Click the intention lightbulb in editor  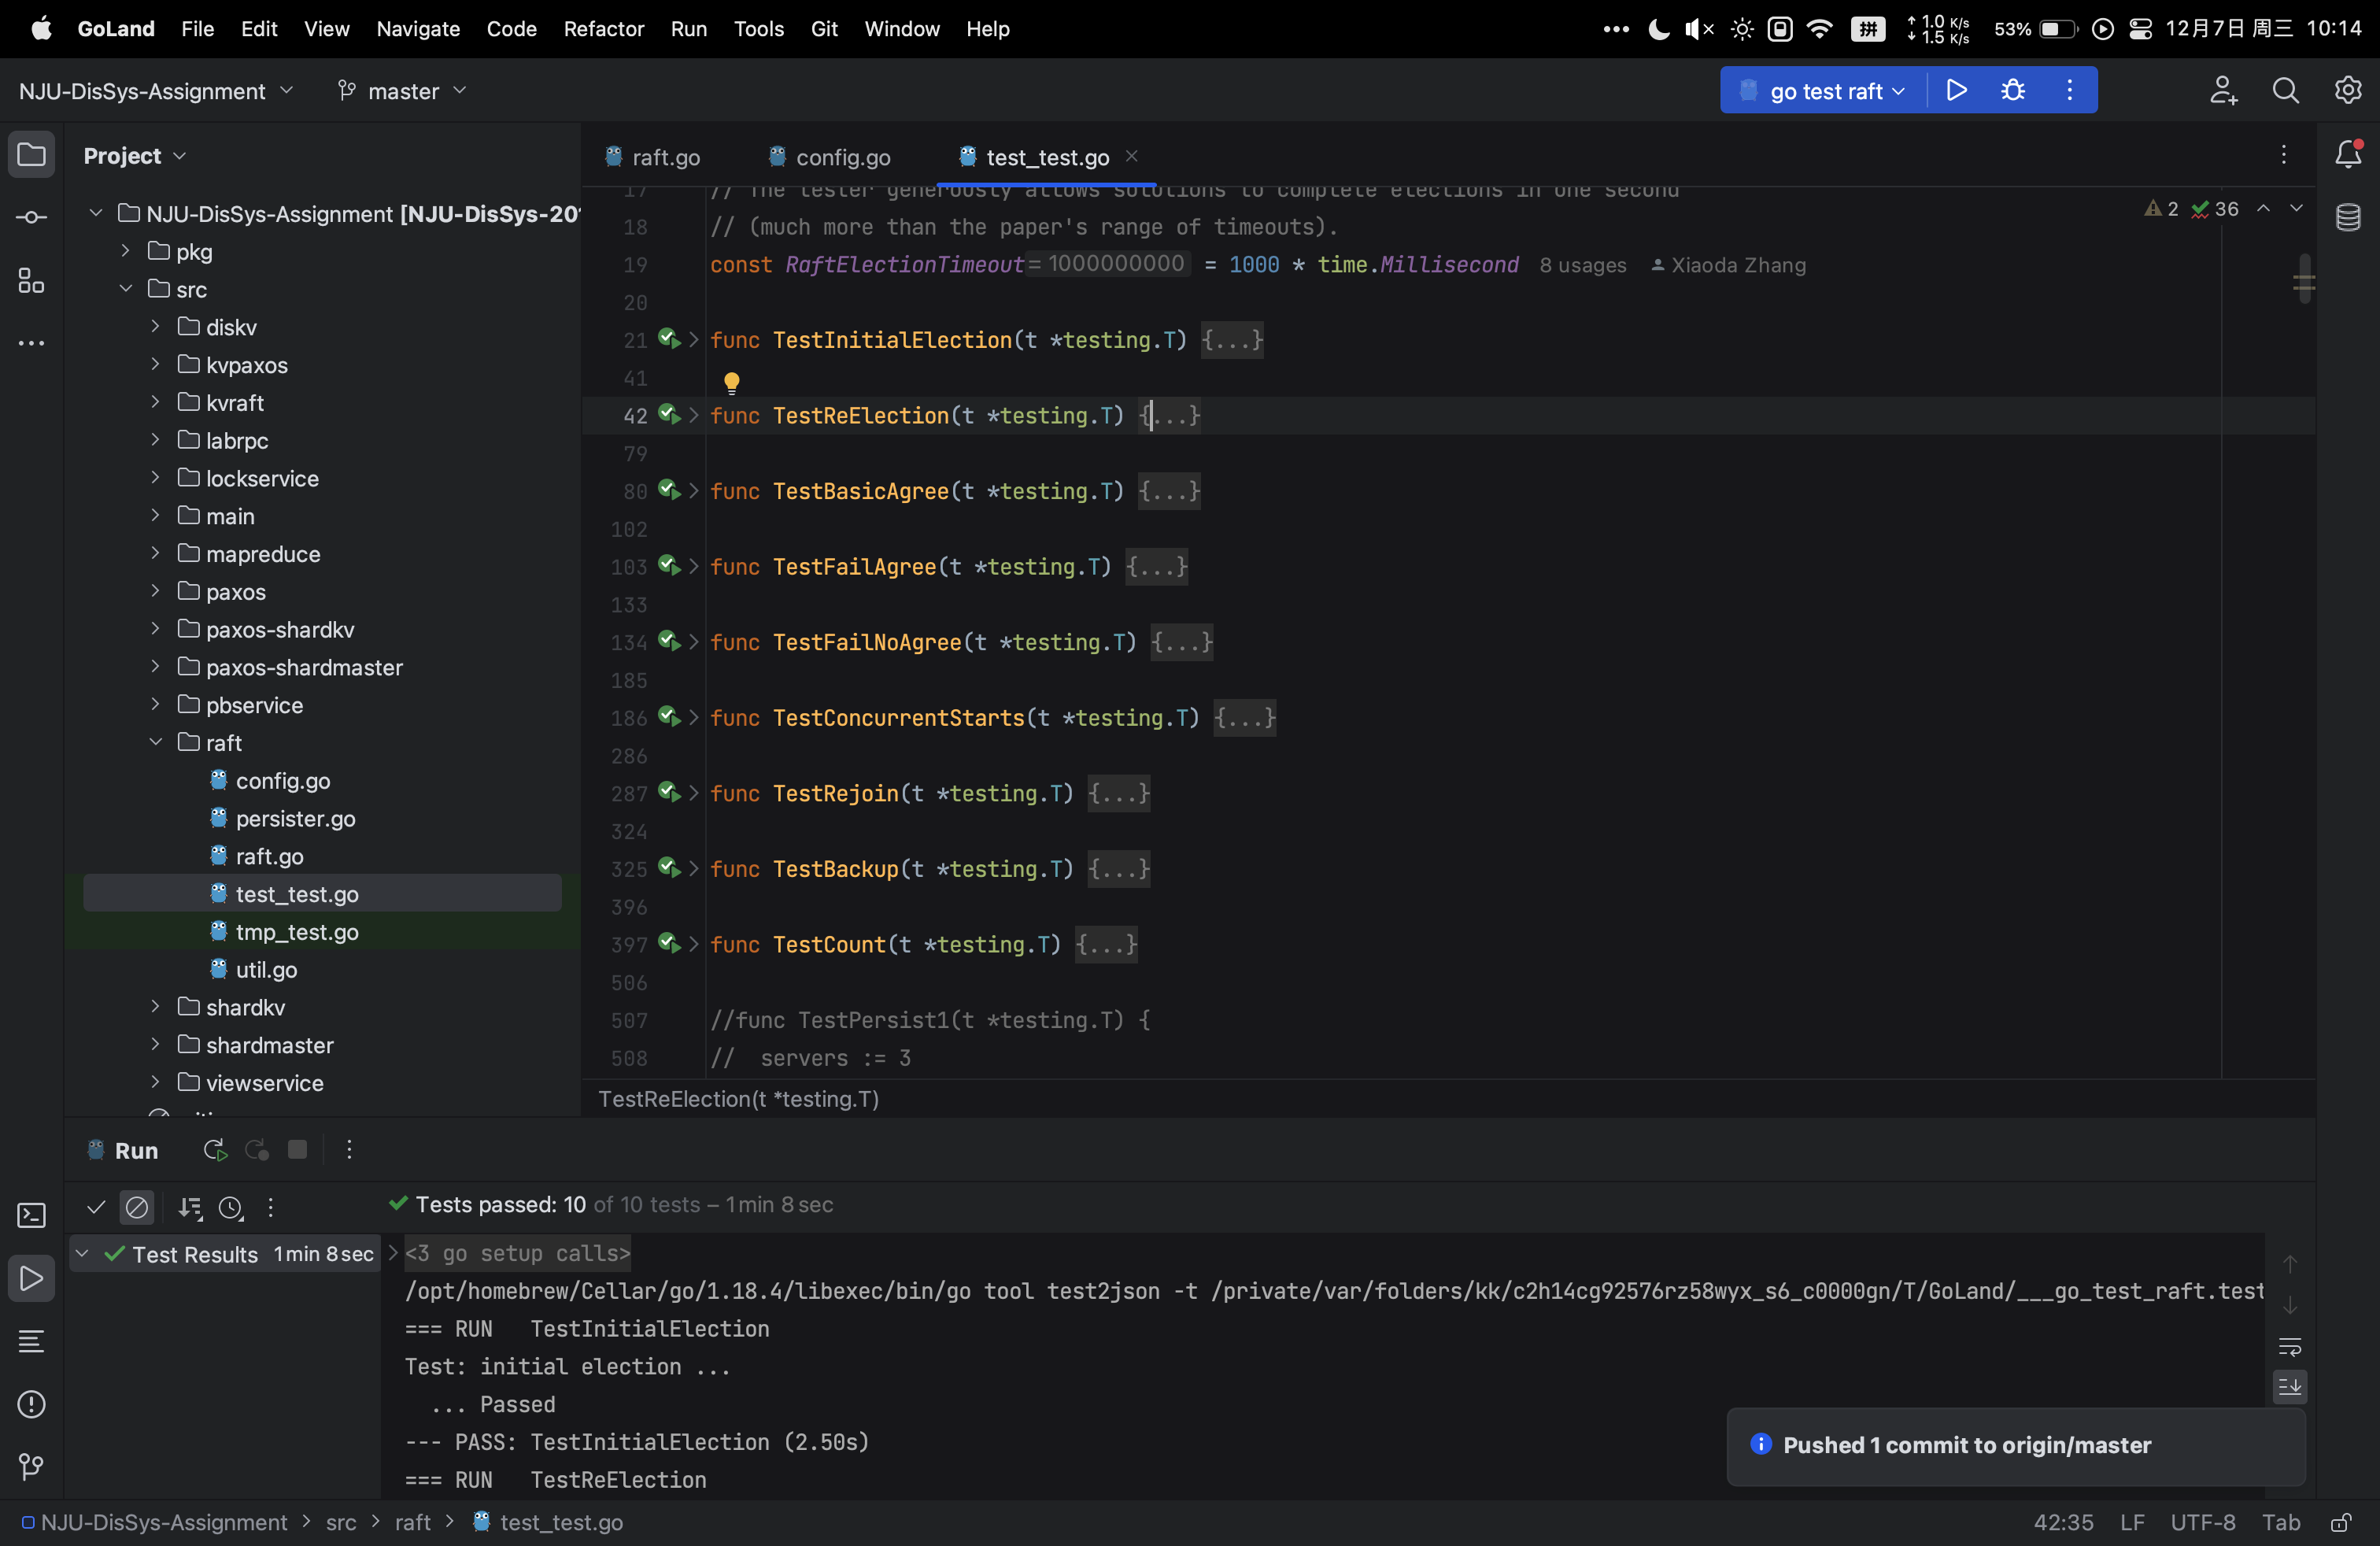[x=731, y=382]
